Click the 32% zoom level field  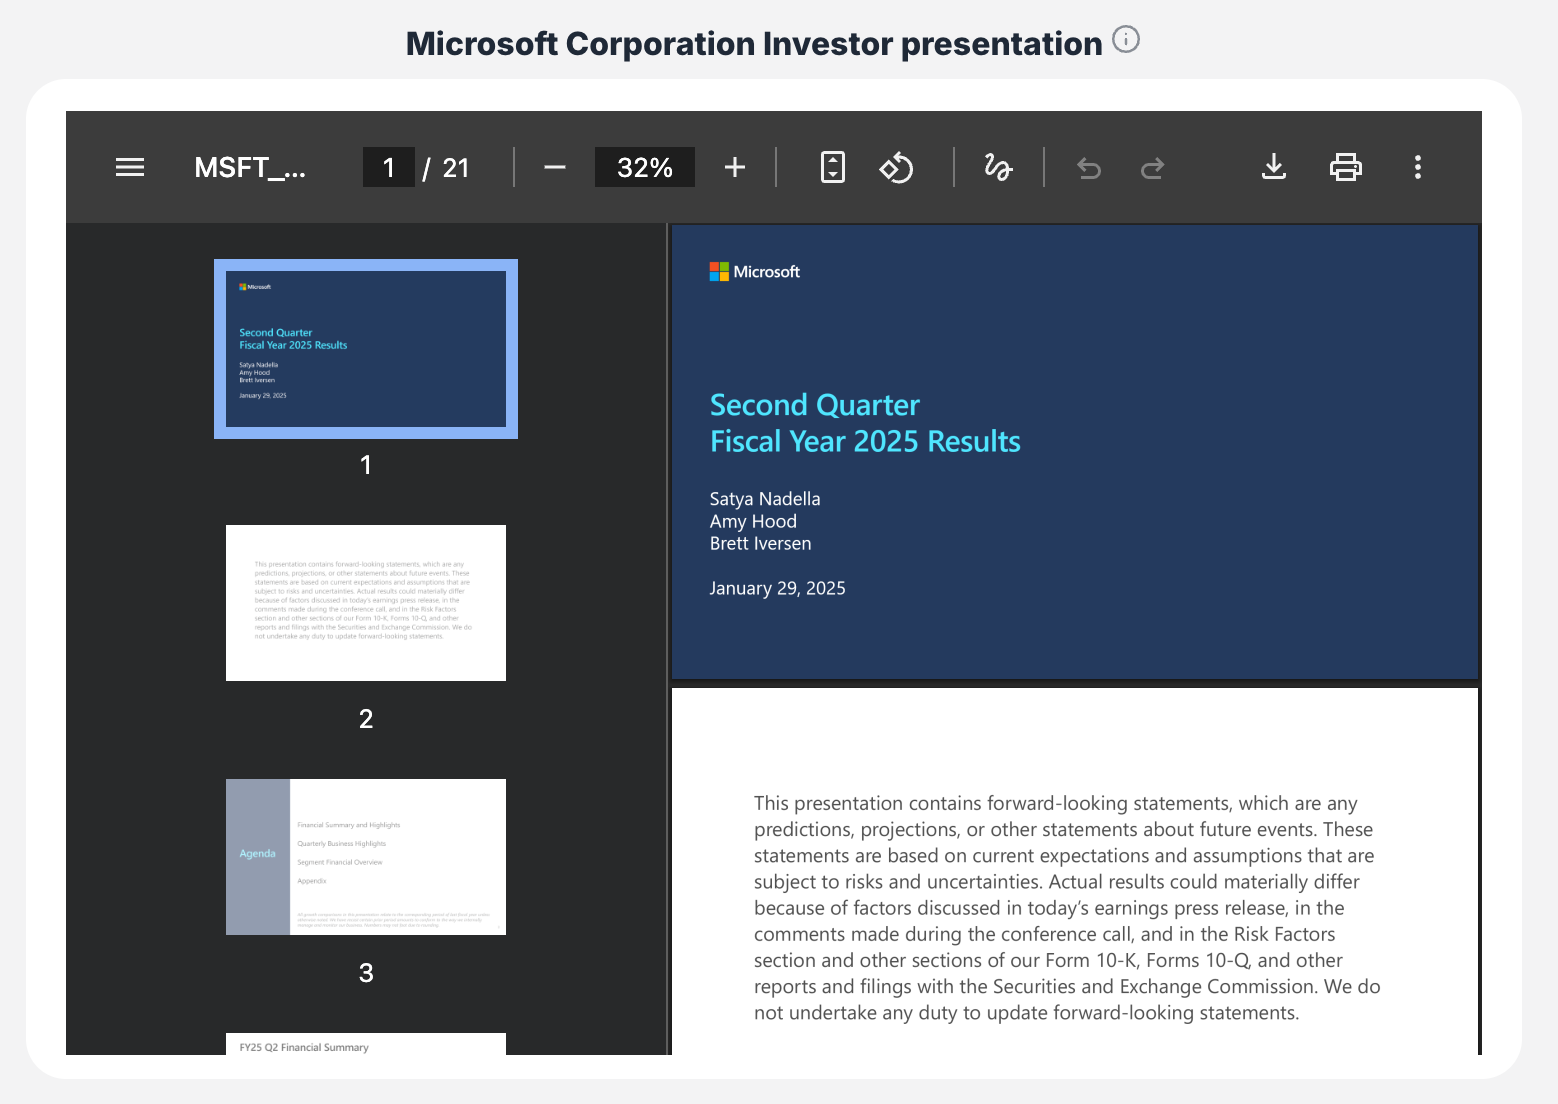pos(645,167)
